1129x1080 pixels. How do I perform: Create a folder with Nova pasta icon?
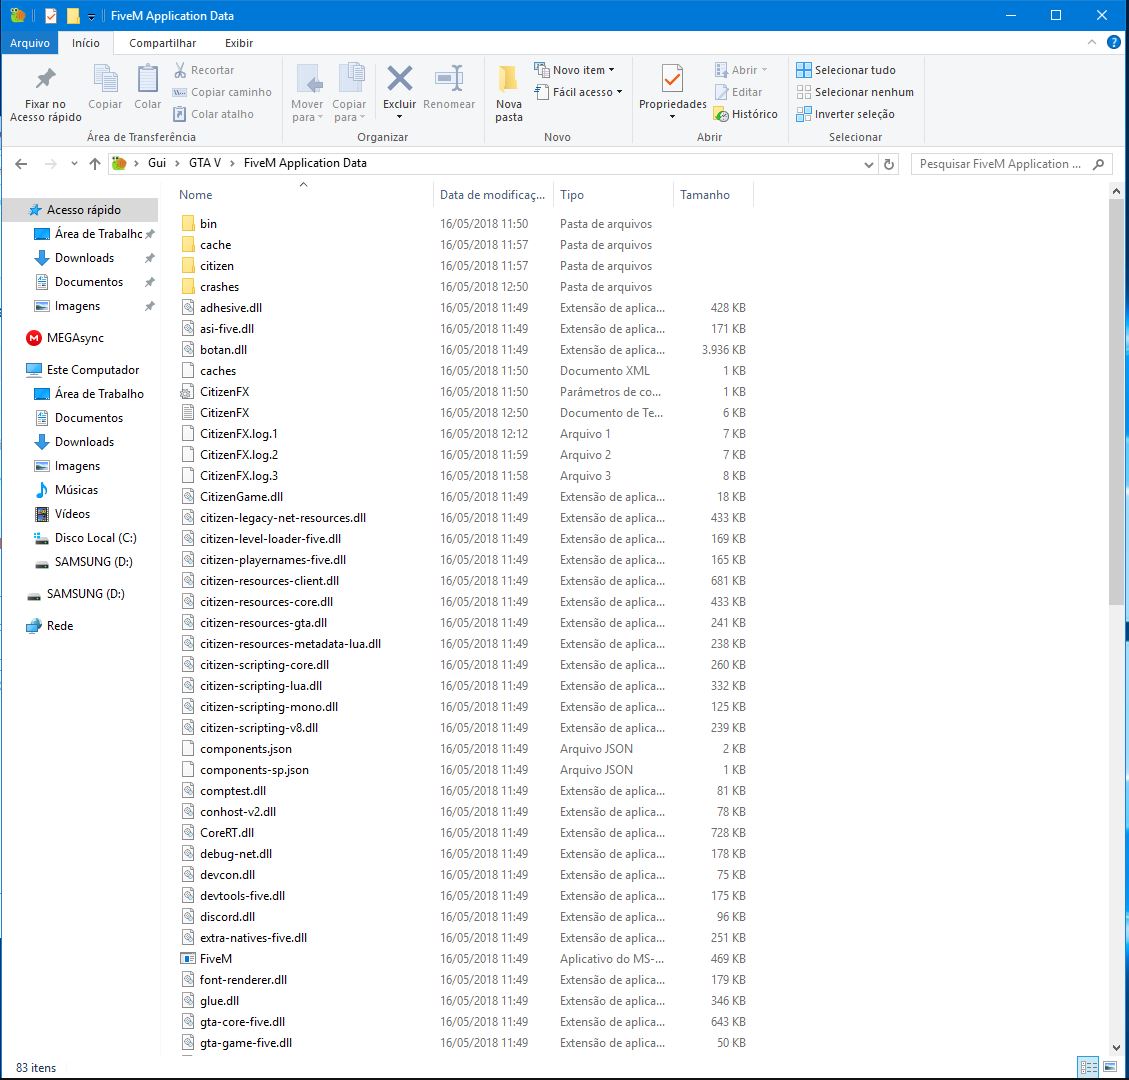508,78
